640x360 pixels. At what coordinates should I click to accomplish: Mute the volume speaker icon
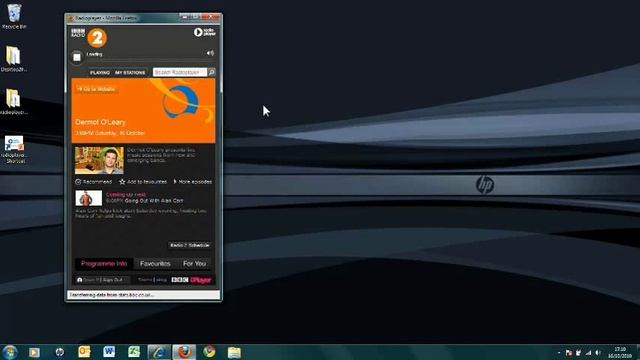tap(210, 53)
